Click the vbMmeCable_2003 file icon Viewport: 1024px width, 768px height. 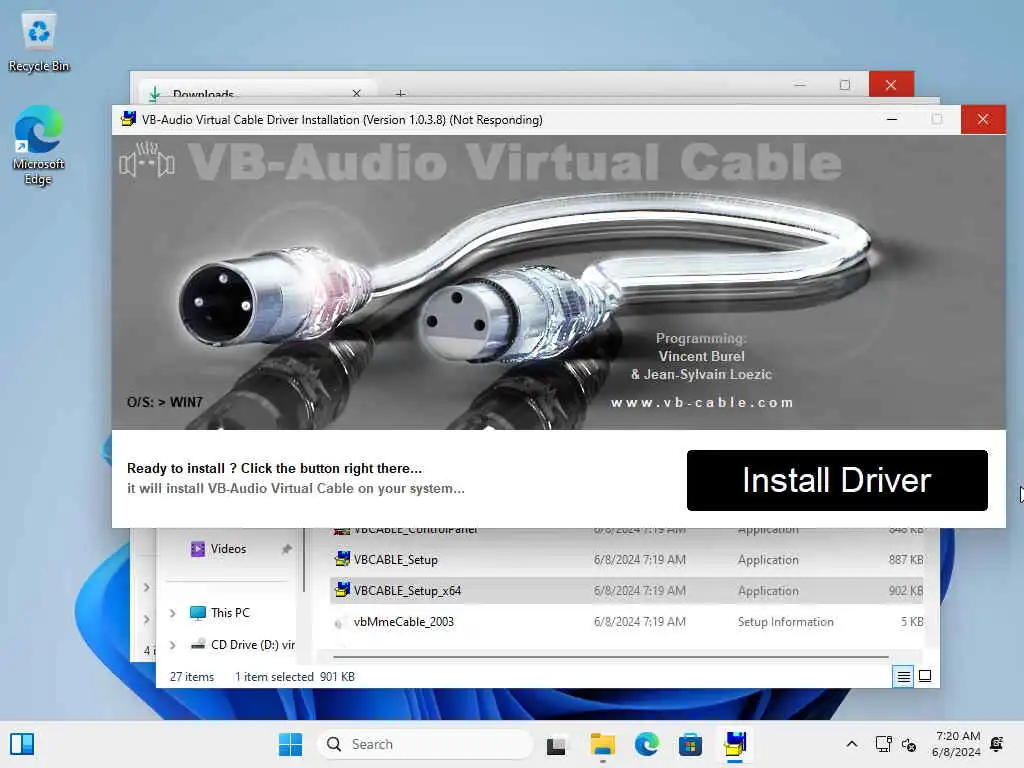pyautogui.click(x=340, y=622)
